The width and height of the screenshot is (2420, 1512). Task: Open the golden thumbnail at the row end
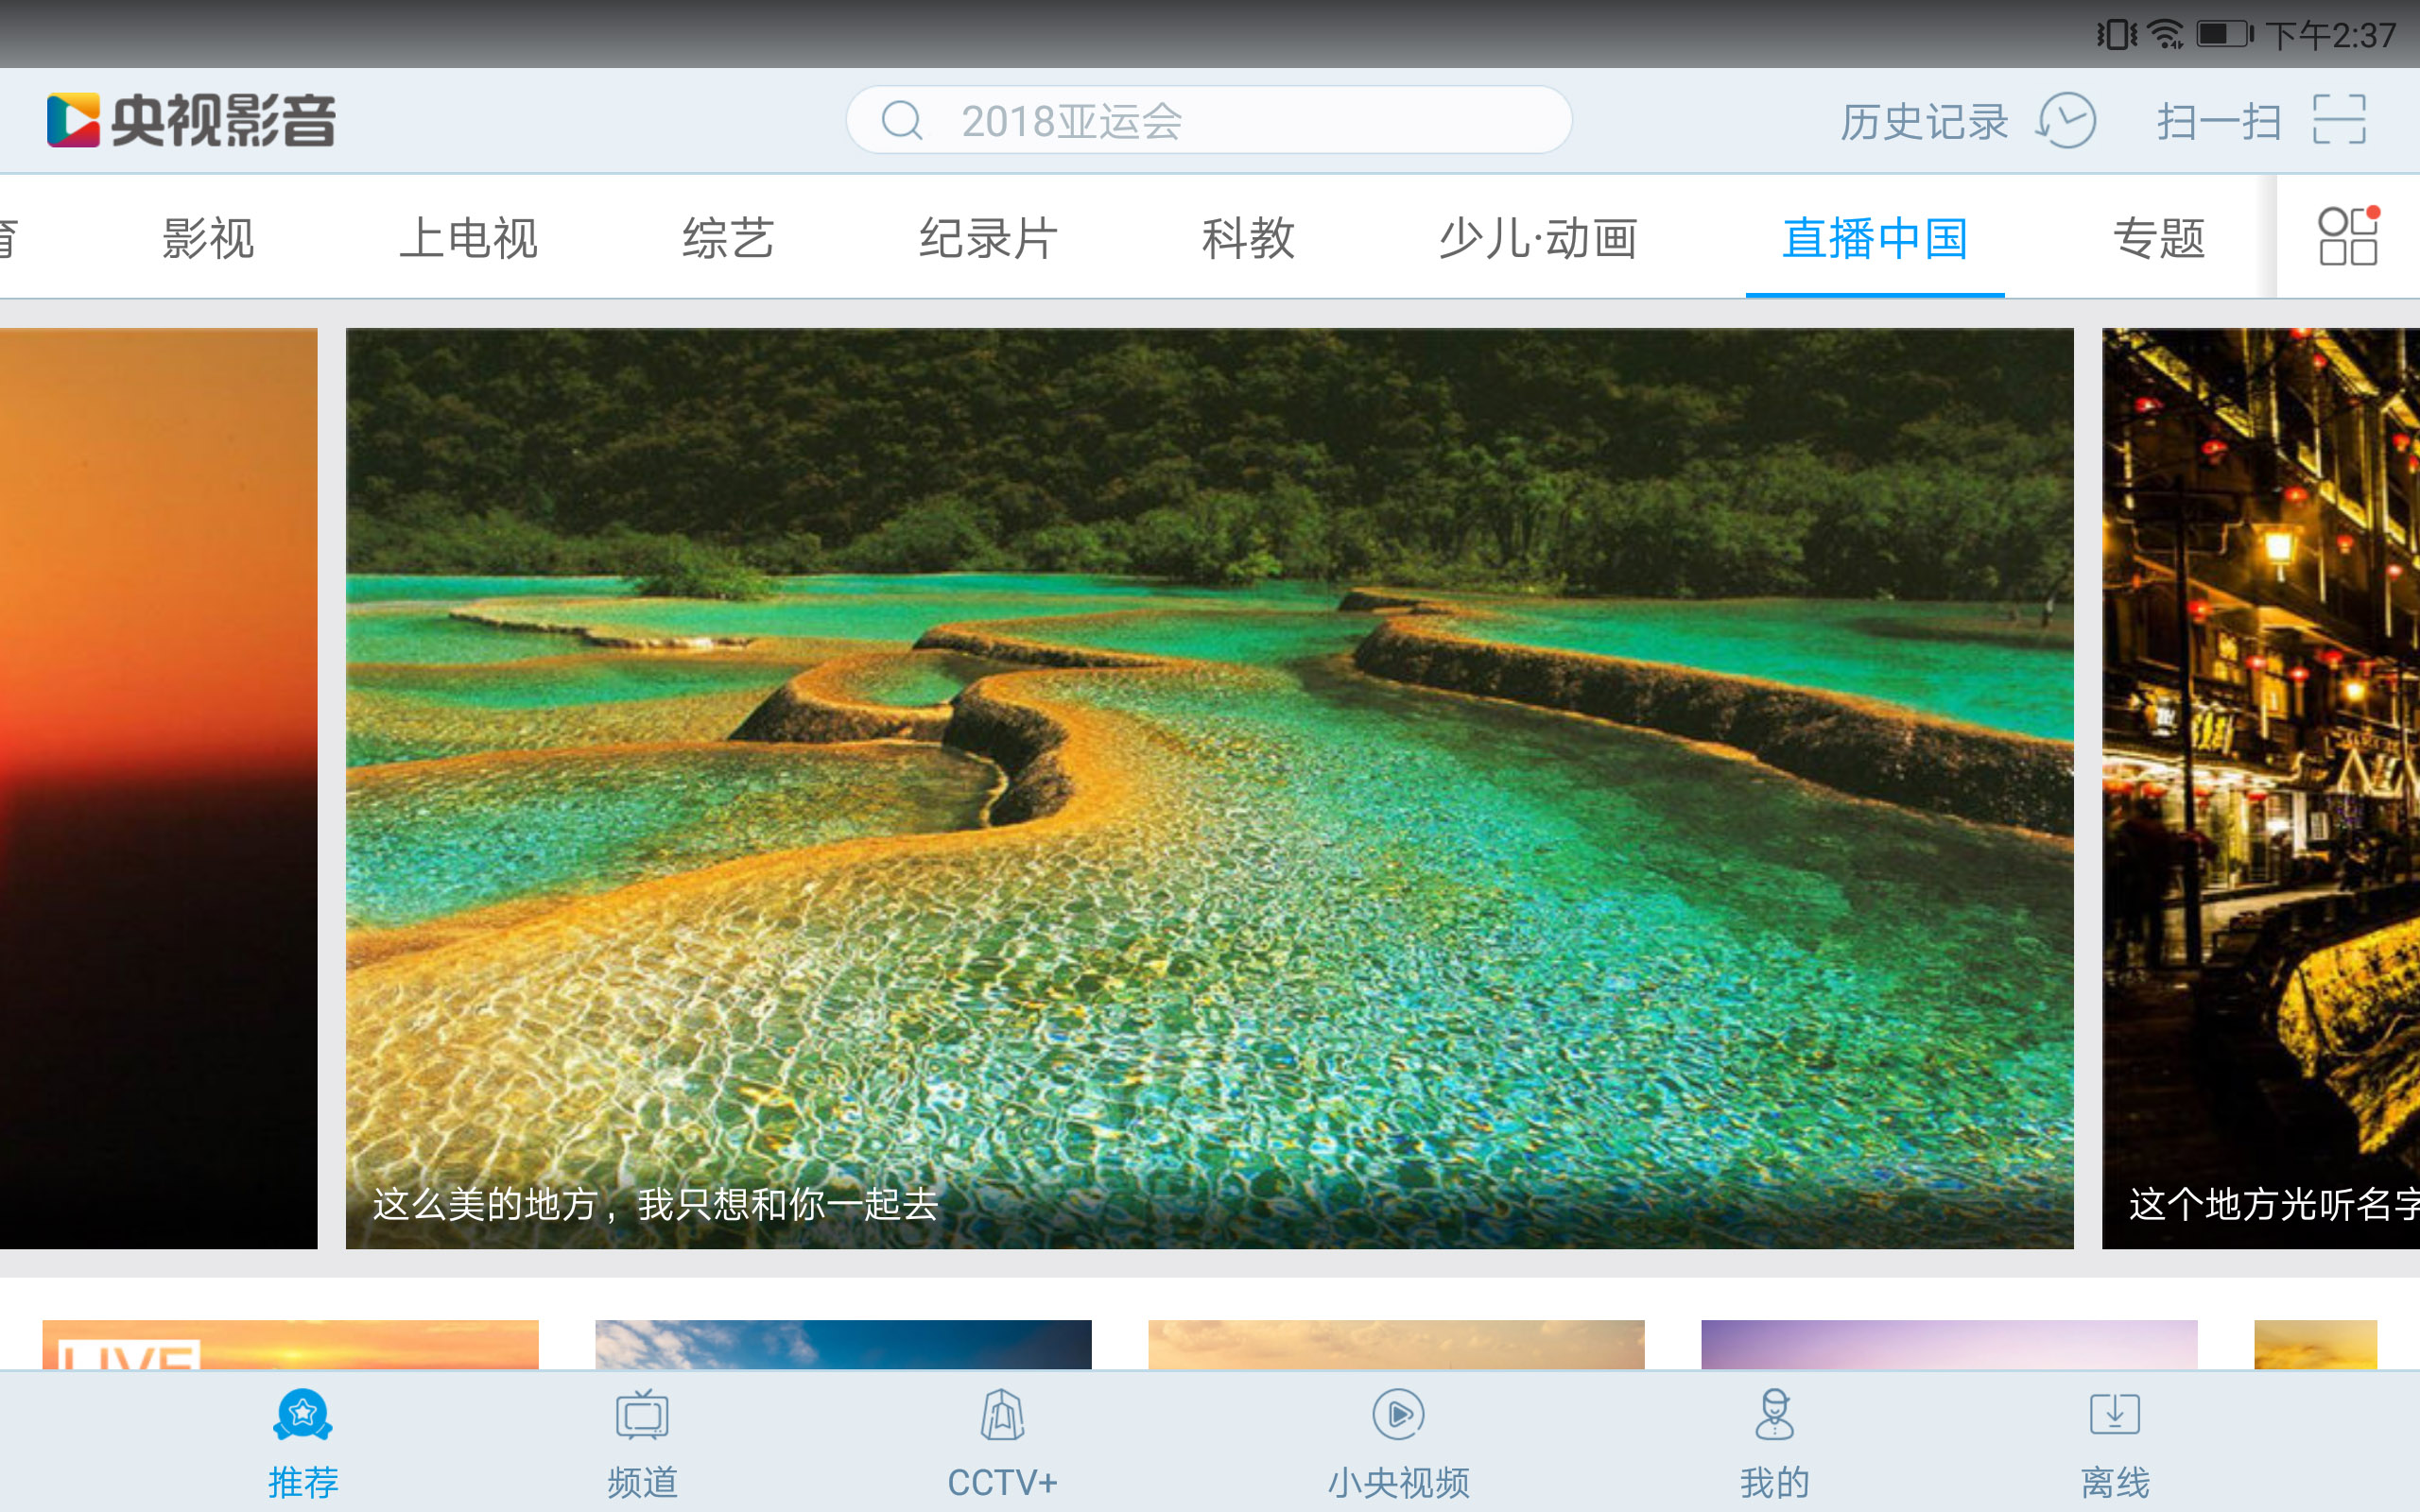click(2315, 1344)
